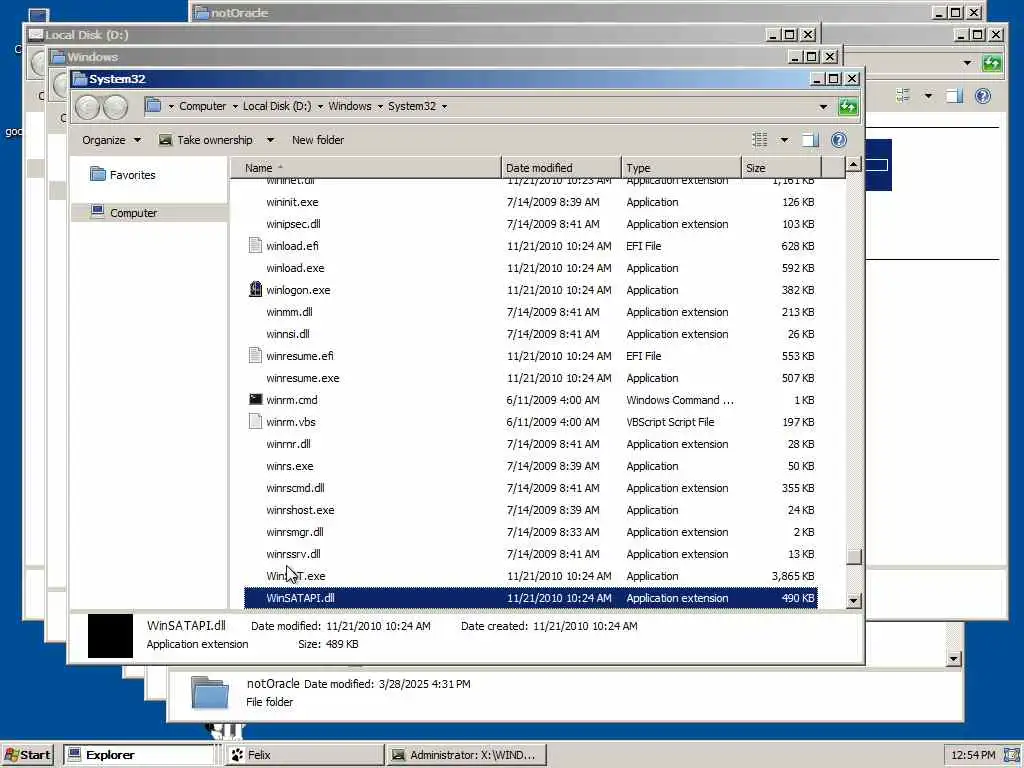
Task: Expand the arrow after Computer in the breadcrumb
Action: coord(234,106)
